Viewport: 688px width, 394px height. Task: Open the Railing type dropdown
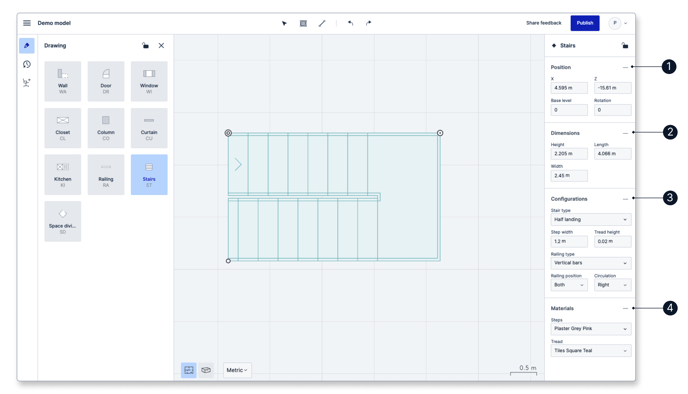[x=591, y=263]
